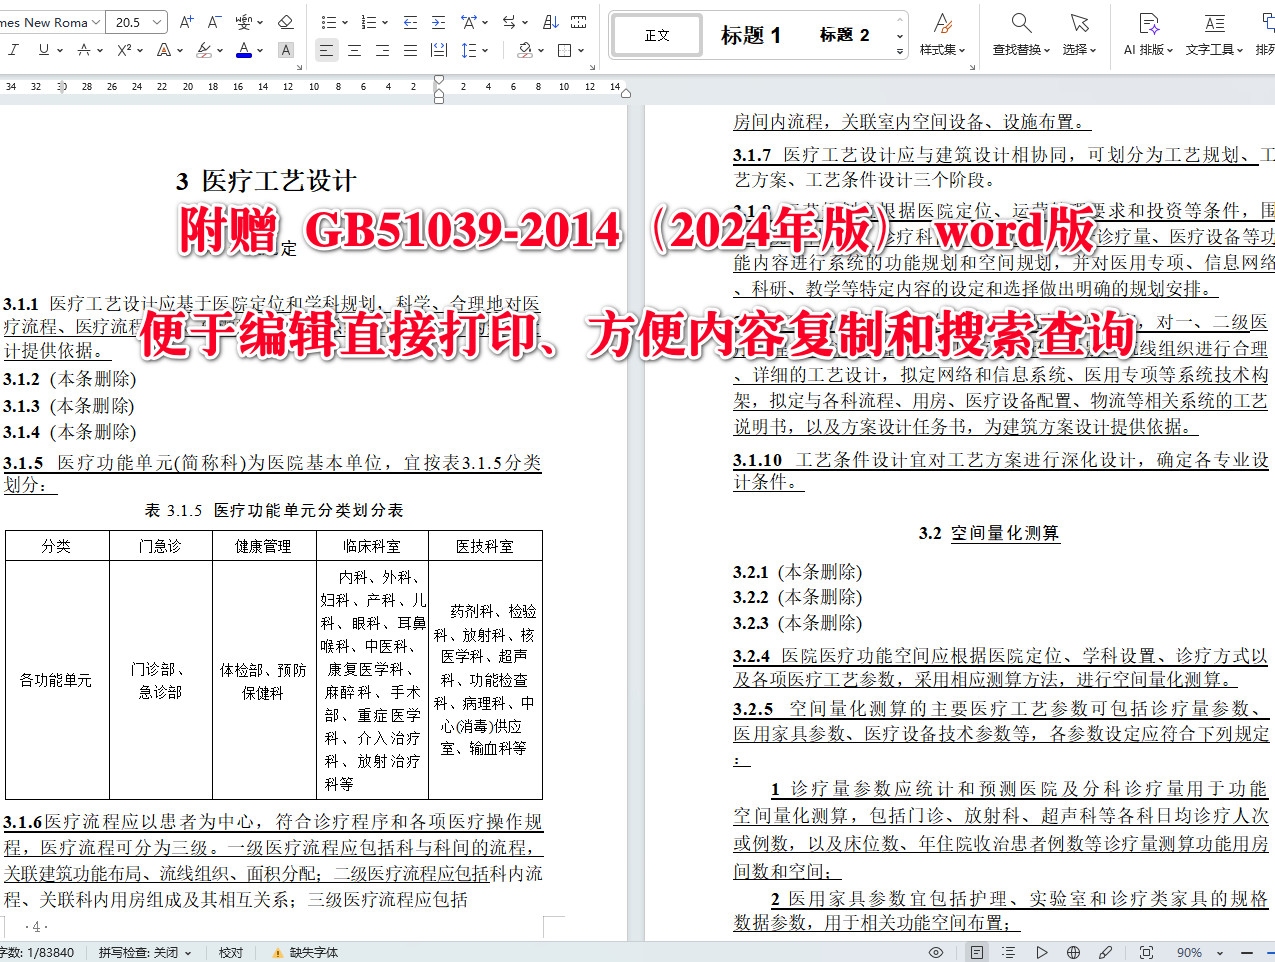Center align text

coord(354,50)
